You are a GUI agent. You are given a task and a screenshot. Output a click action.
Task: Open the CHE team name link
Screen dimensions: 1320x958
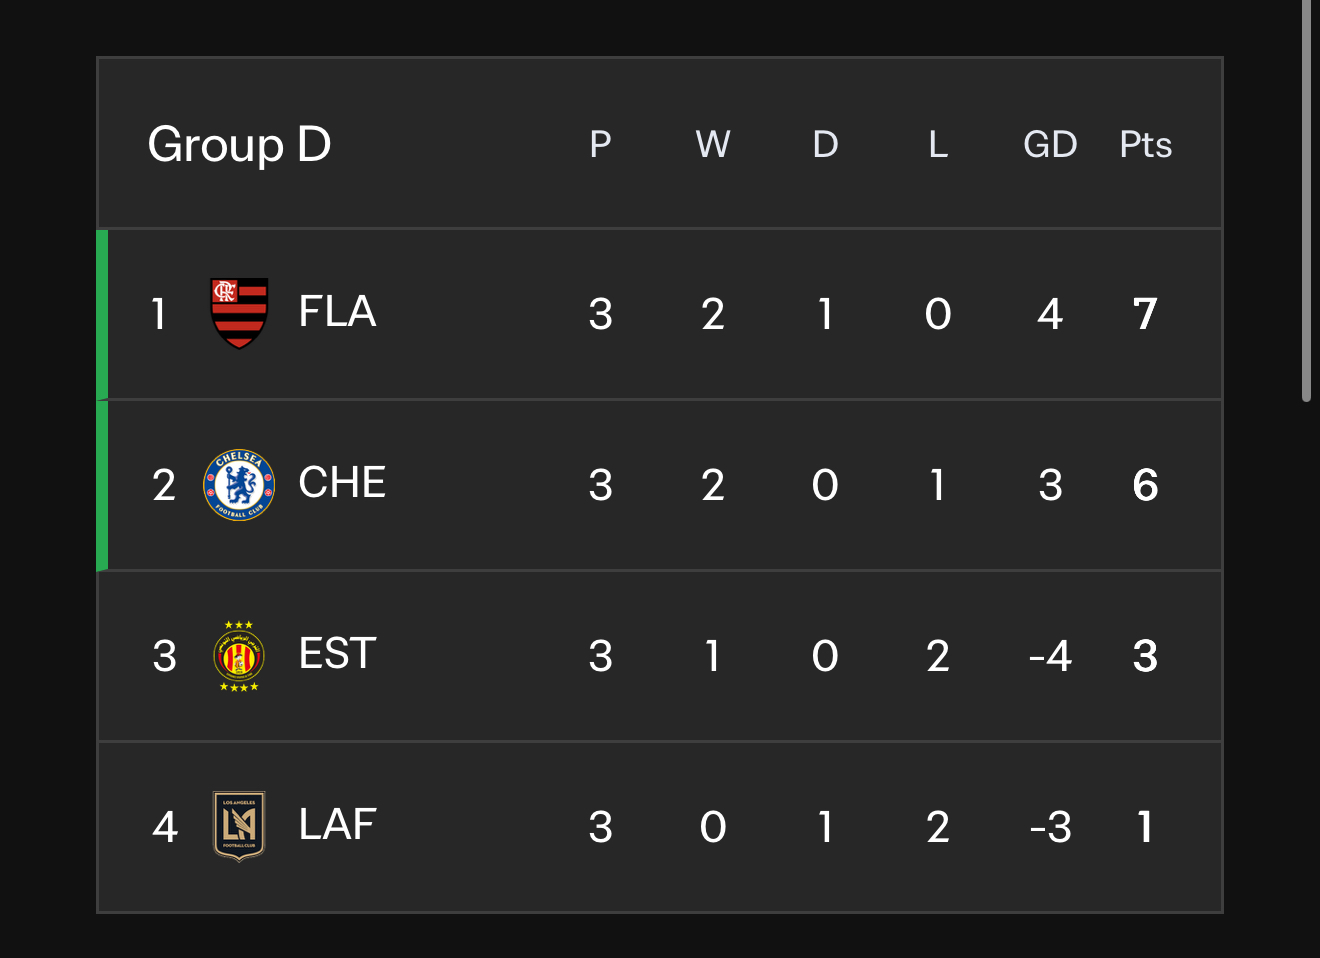[x=342, y=483]
